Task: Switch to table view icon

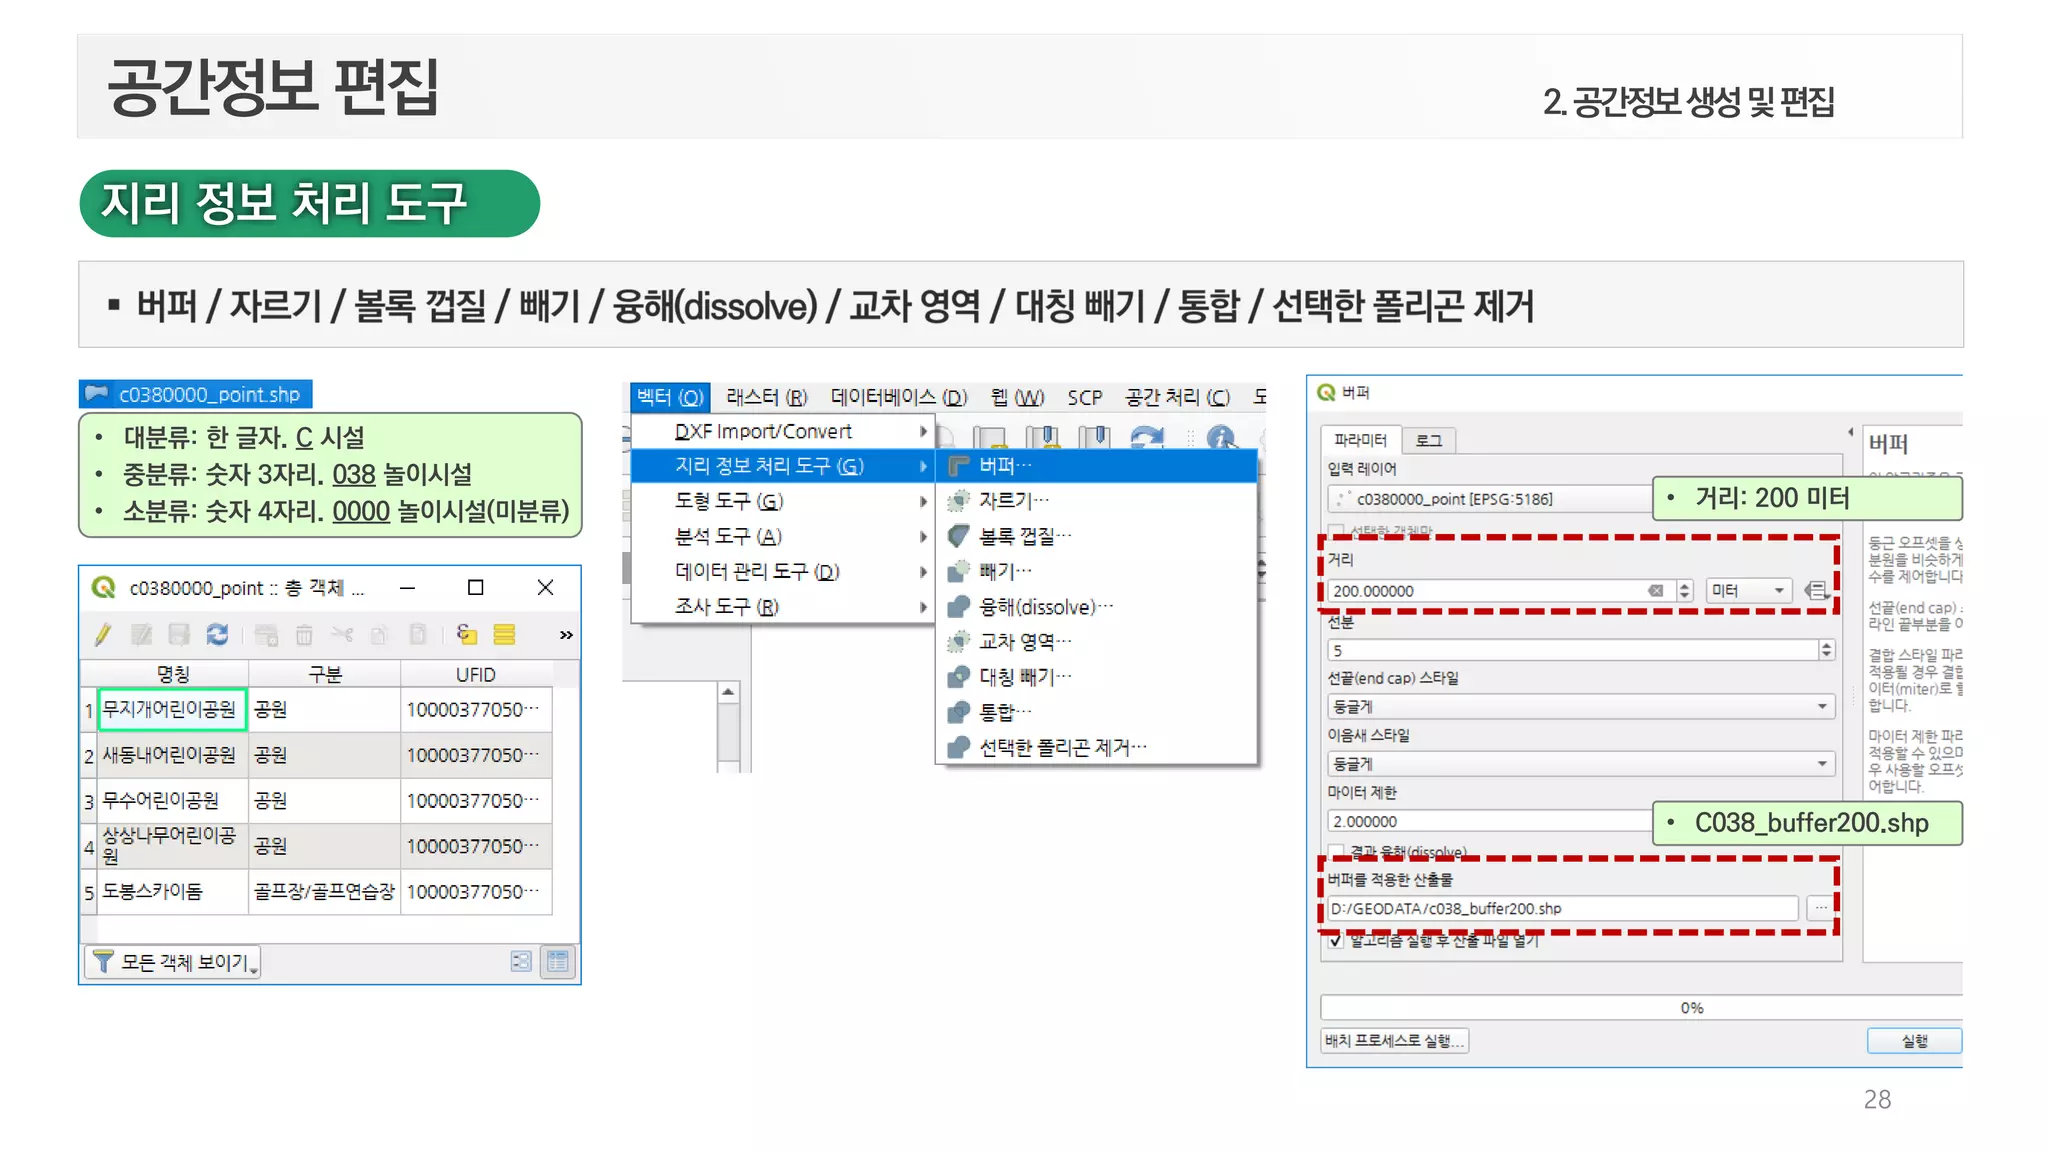Action: point(558,961)
